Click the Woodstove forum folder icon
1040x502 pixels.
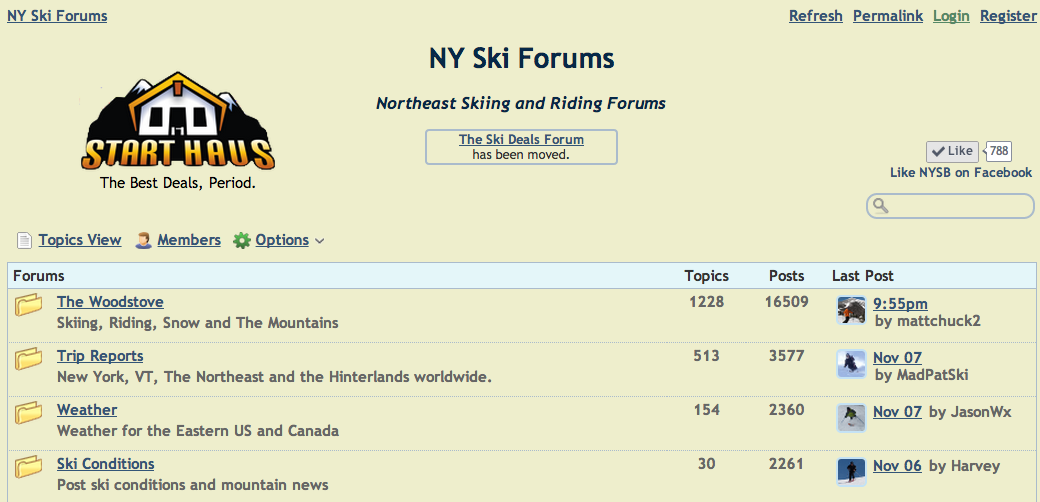[29, 305]
